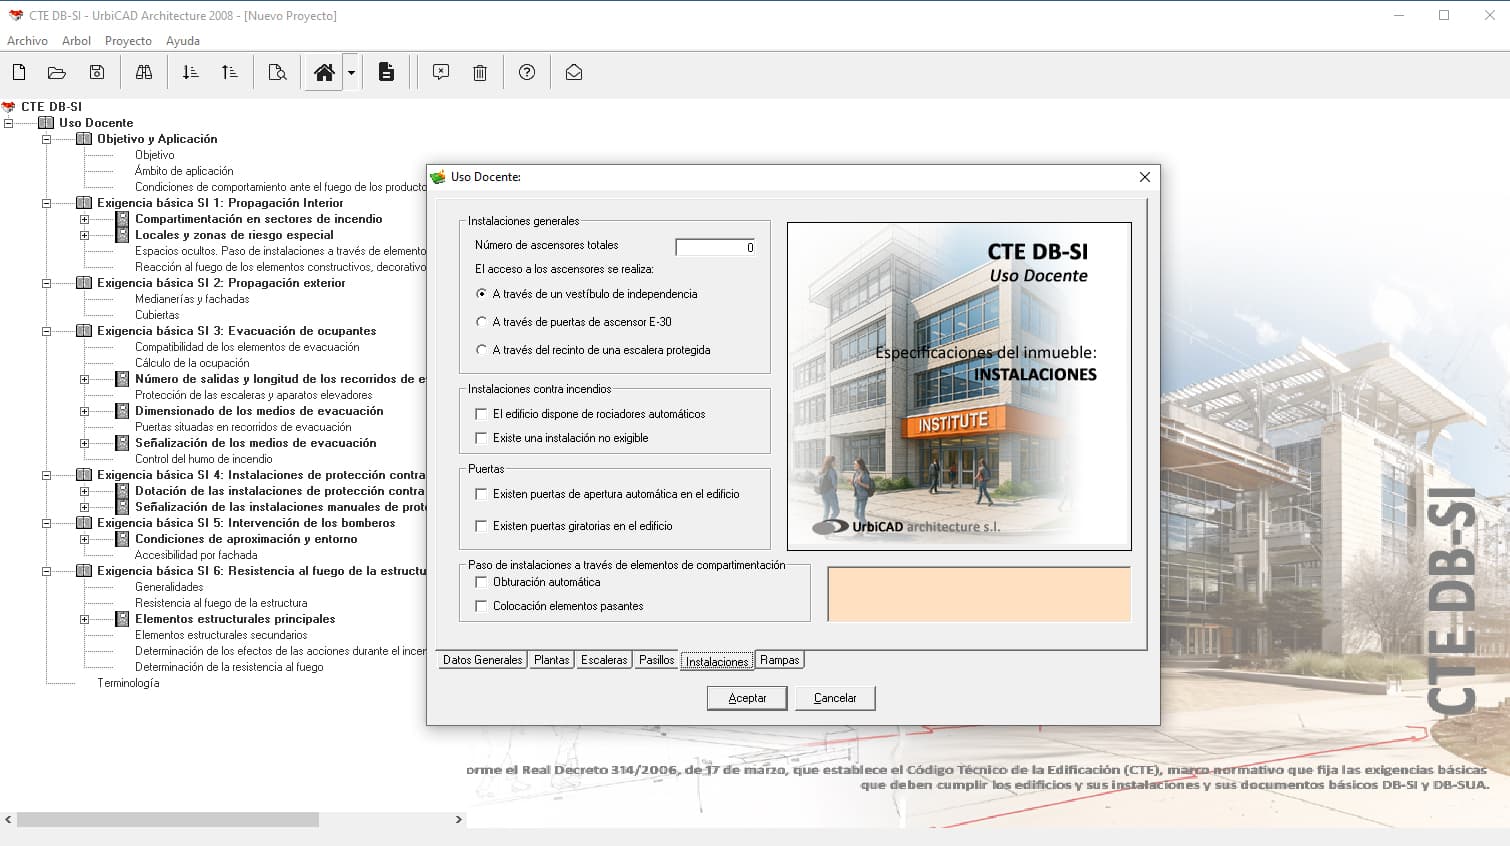Click icon beside Señalización de los medios de evacuación
This screenshot has width=1510, height=846.
click(122, 443)
